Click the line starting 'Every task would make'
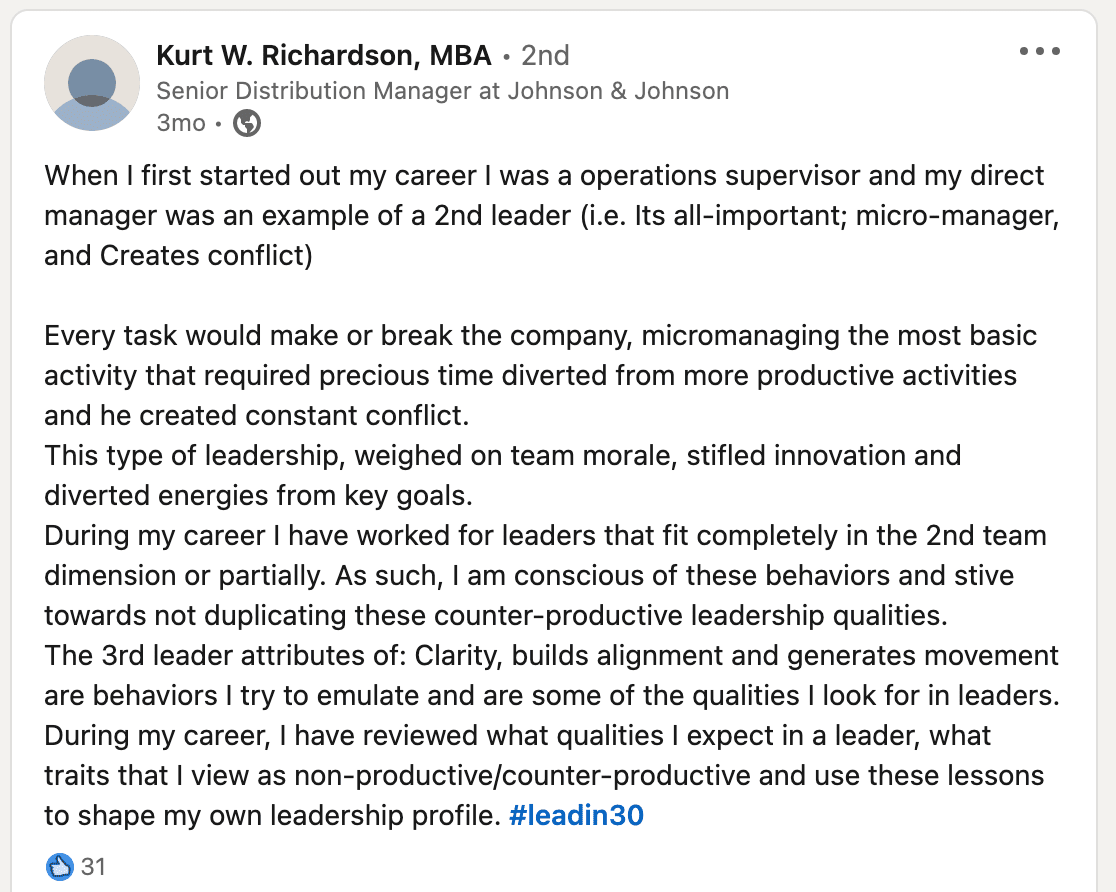The image size is (1116, 892). [x=541, y=335]
